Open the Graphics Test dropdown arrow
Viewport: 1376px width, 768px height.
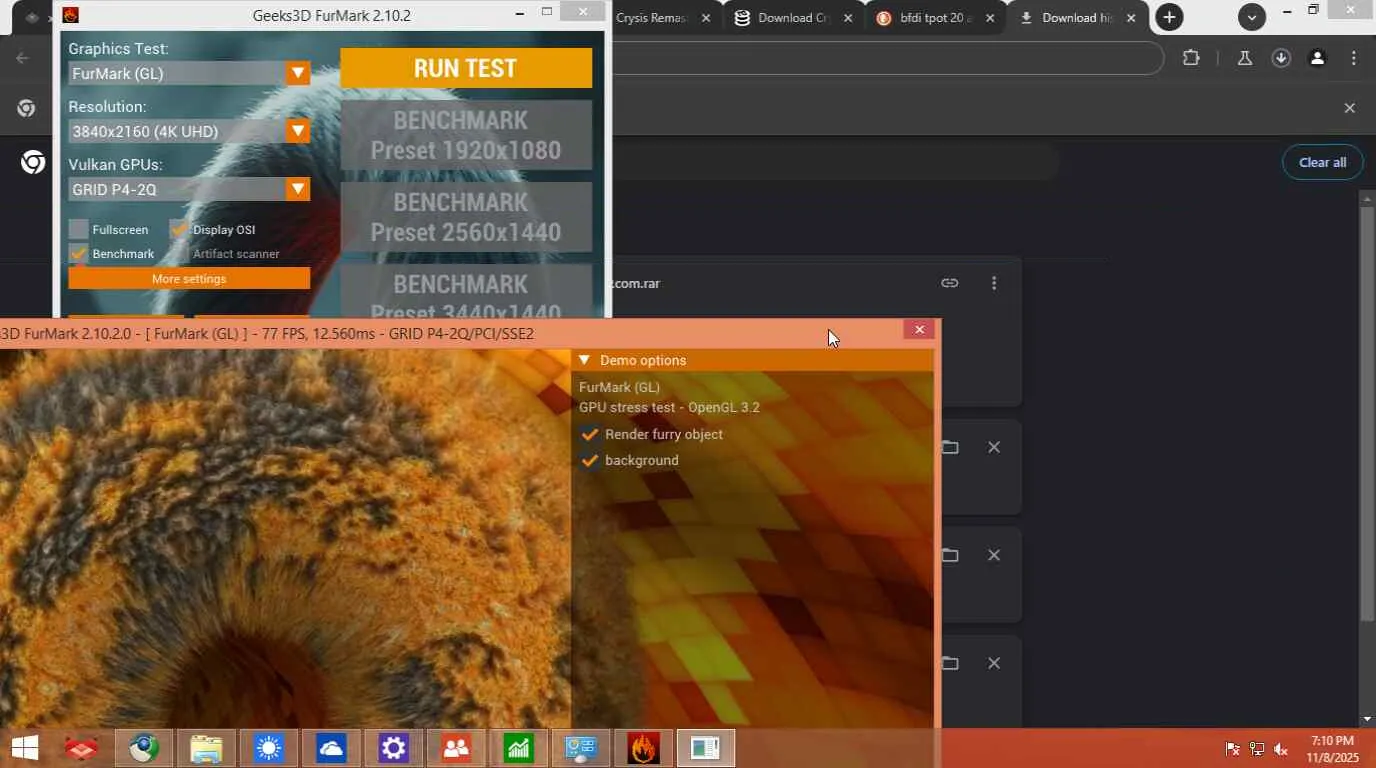point(298,73)
